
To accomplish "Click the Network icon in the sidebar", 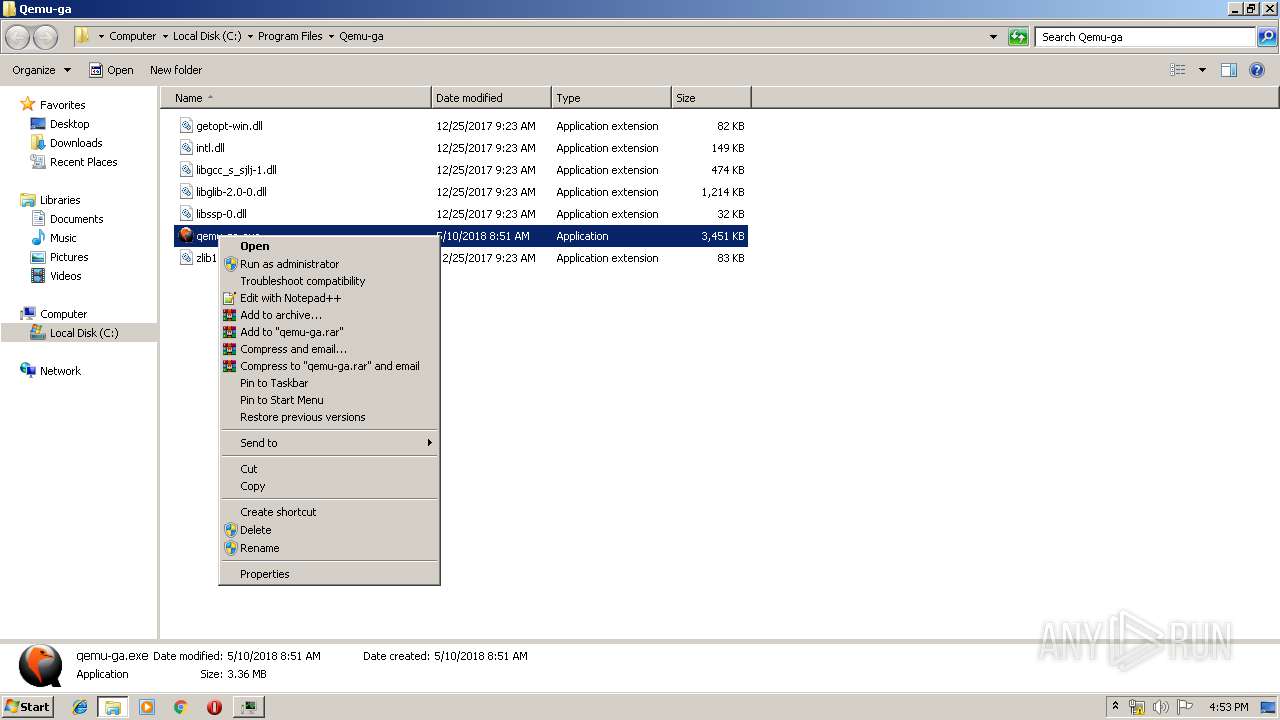I will click(x=28, y=371).
